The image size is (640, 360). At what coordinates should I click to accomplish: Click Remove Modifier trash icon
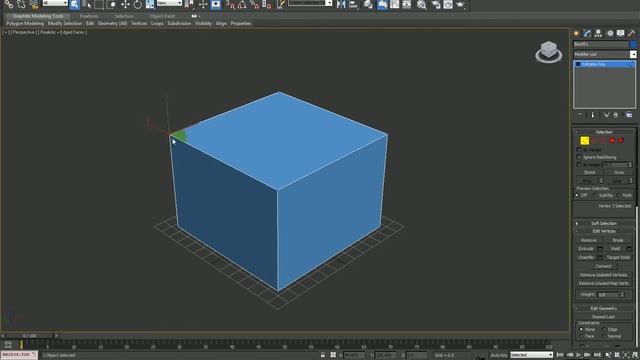(x=616, y=116)
